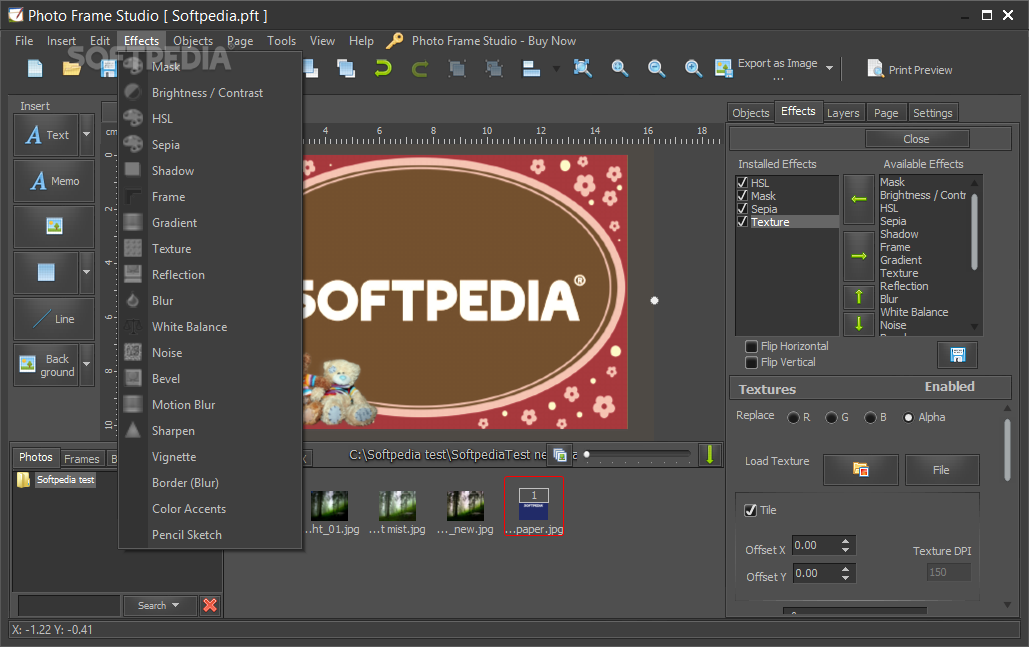
Task: Expand the Background dropdown arrow
Action: pyautogui.click(x=87, y=364)
